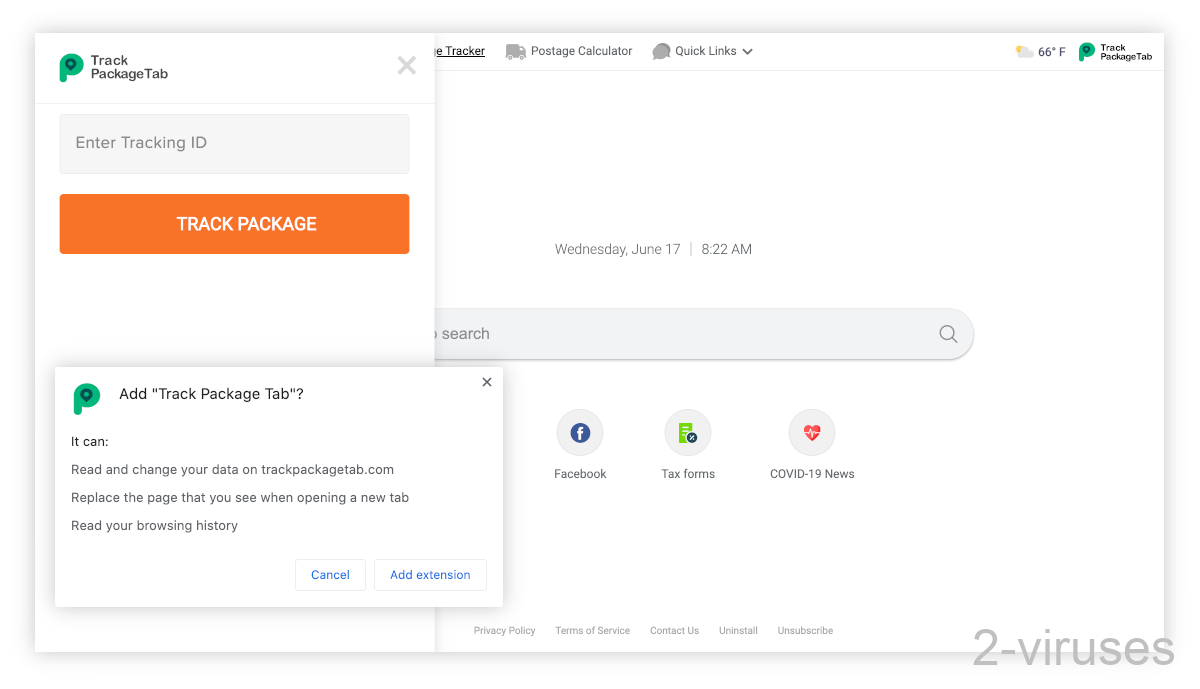
Task: Click inside the Enter Tracking ID field
Action: (x=234, y=143)
